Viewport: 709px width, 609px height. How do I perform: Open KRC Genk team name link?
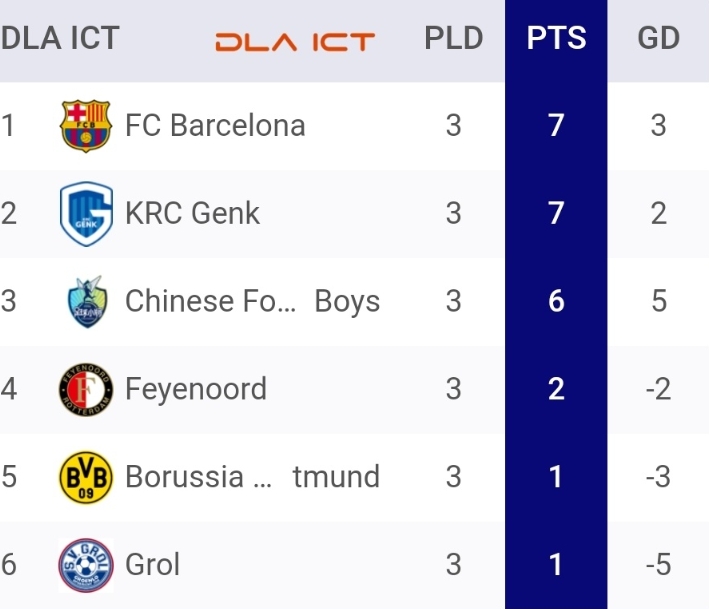(x=193, y=213)
